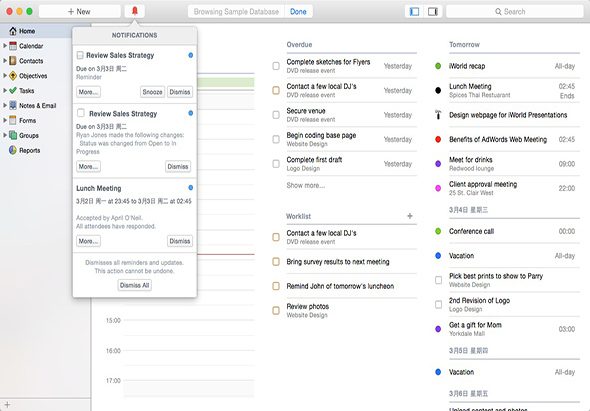Click Done to finish browsing database
The width and height of the screenshot is (590, 411).
click(298, 12)
